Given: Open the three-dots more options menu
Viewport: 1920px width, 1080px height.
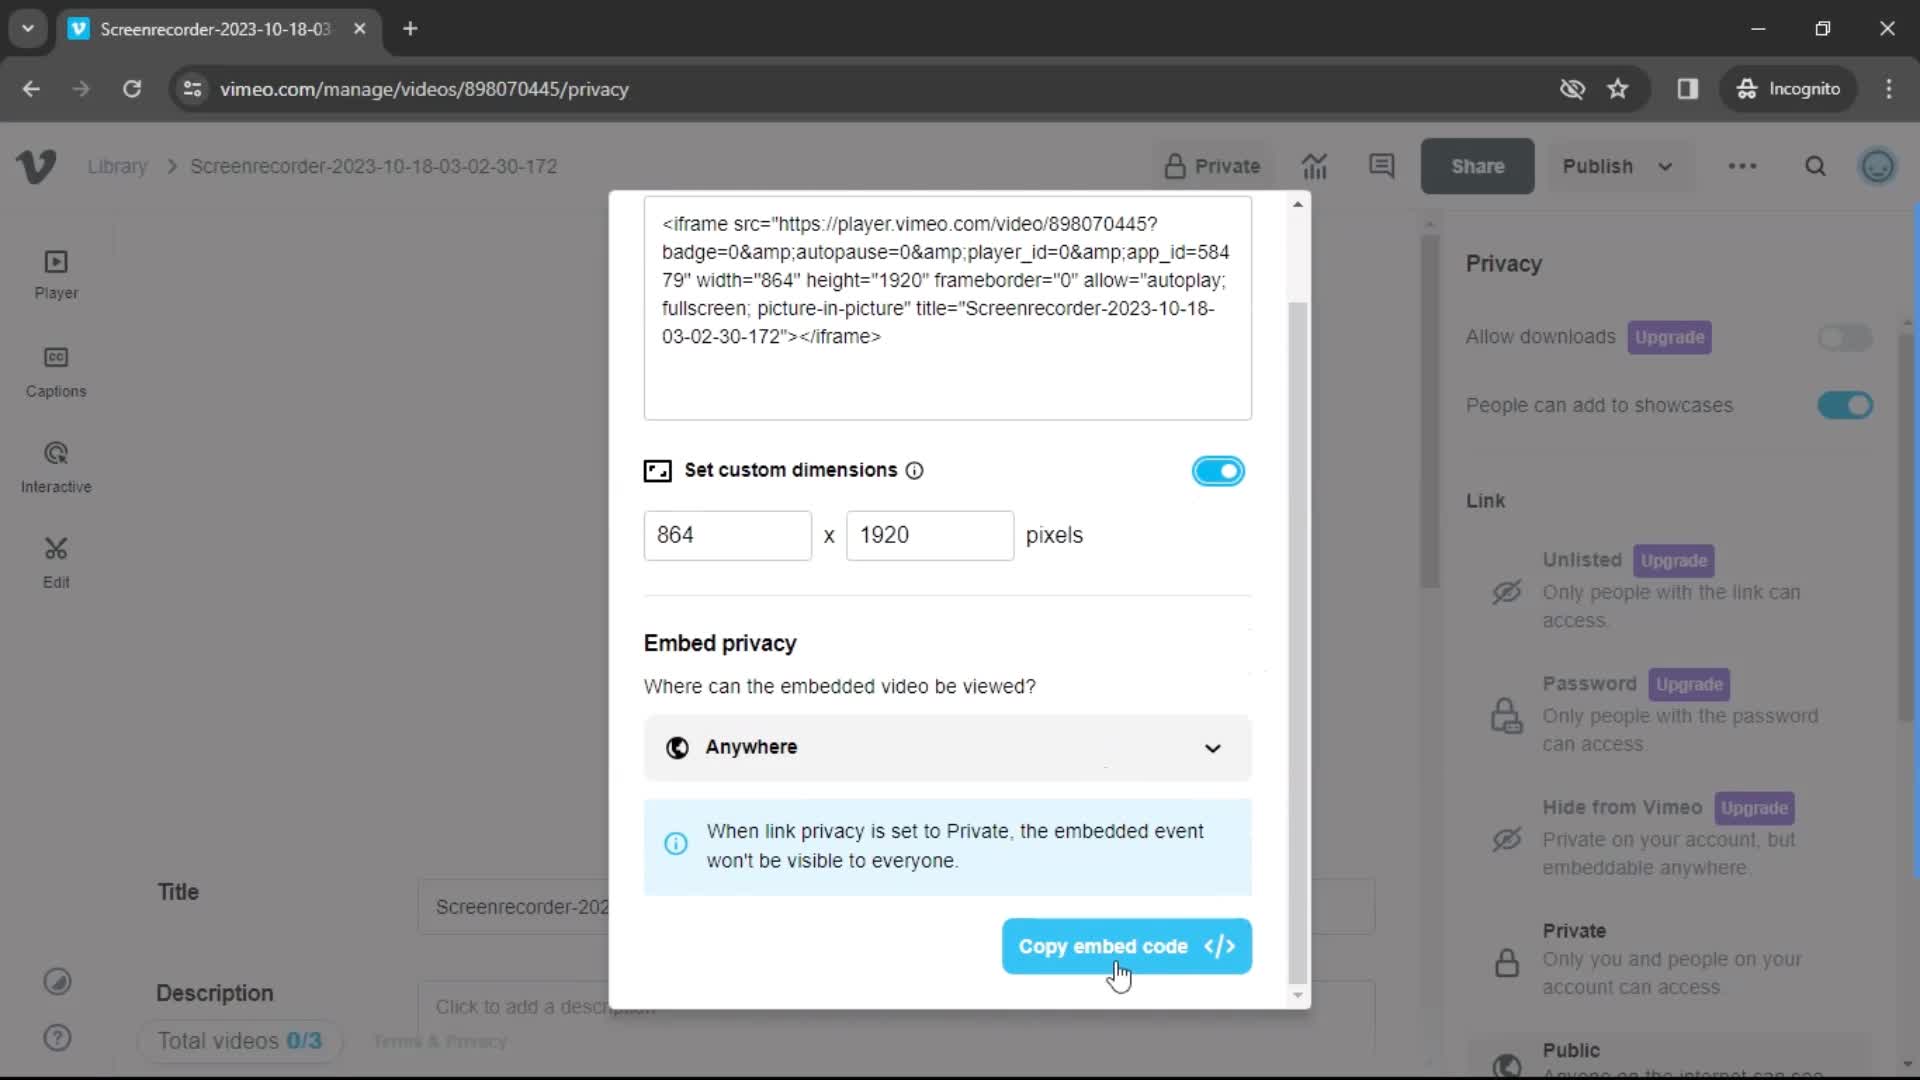Looking at the screenshot, I should (x=1742, y=166).
